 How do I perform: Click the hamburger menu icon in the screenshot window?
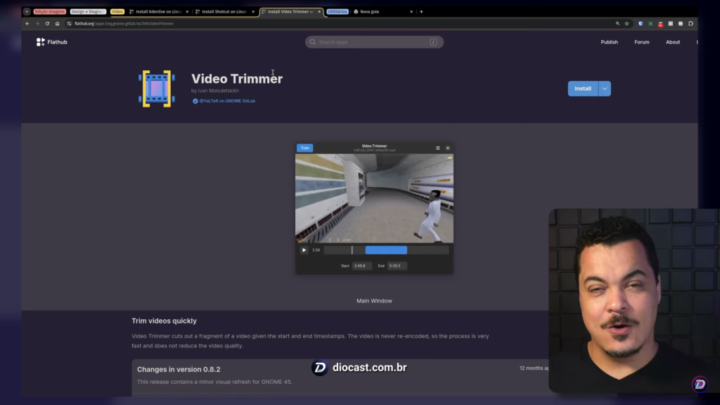pyautogui.click(x=437, y=148)
